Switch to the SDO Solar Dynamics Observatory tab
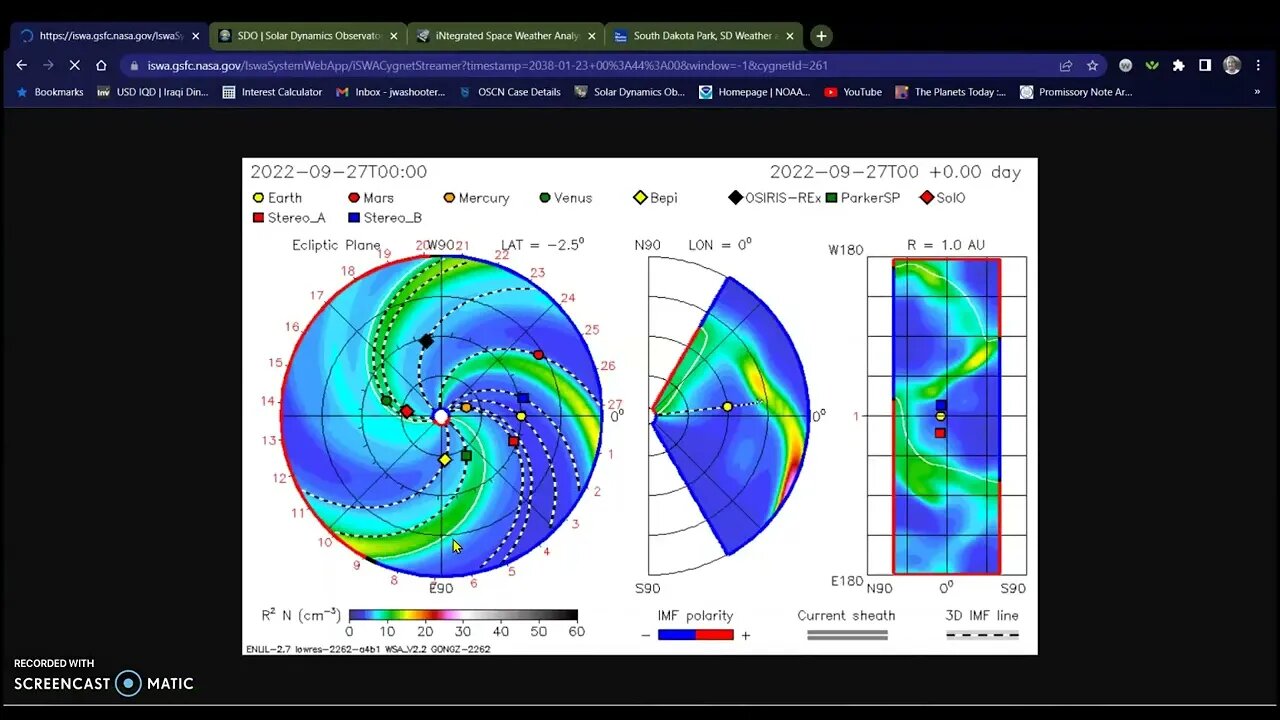 pyautogui.click(x=308, y=36)
